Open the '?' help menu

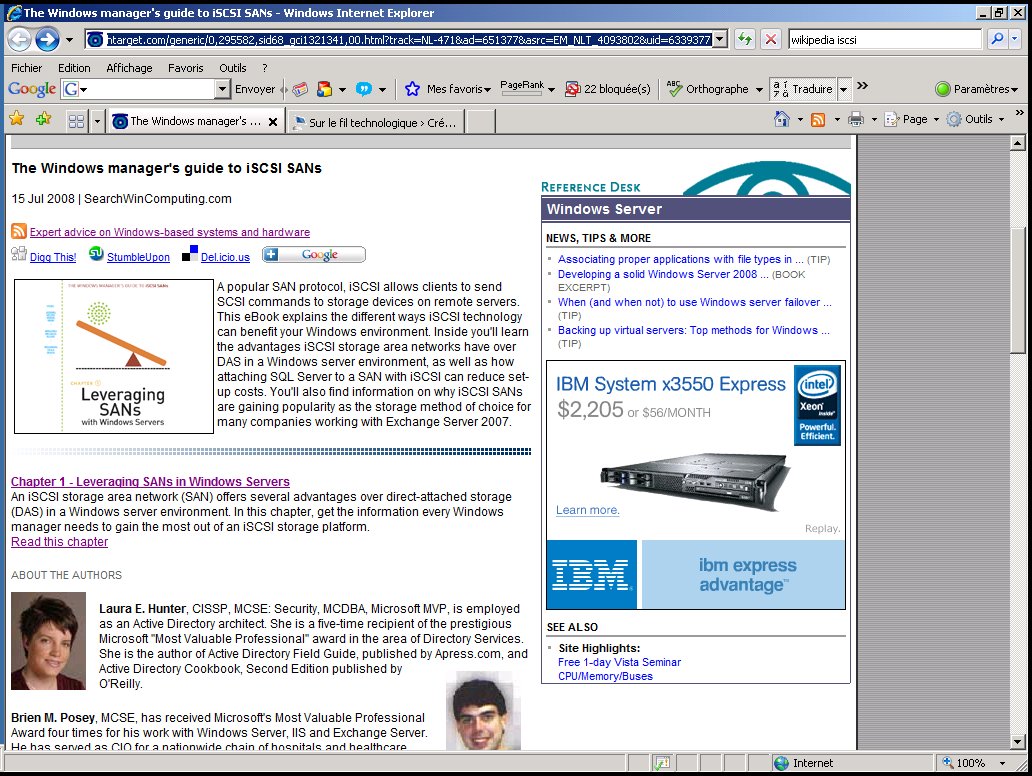[x=265, y=68]
